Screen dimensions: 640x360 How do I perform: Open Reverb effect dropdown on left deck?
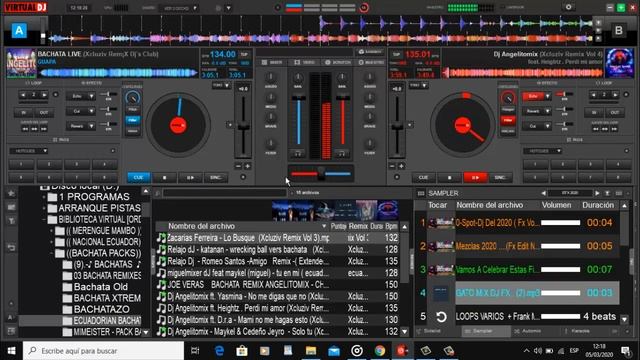tap(91, 126)
